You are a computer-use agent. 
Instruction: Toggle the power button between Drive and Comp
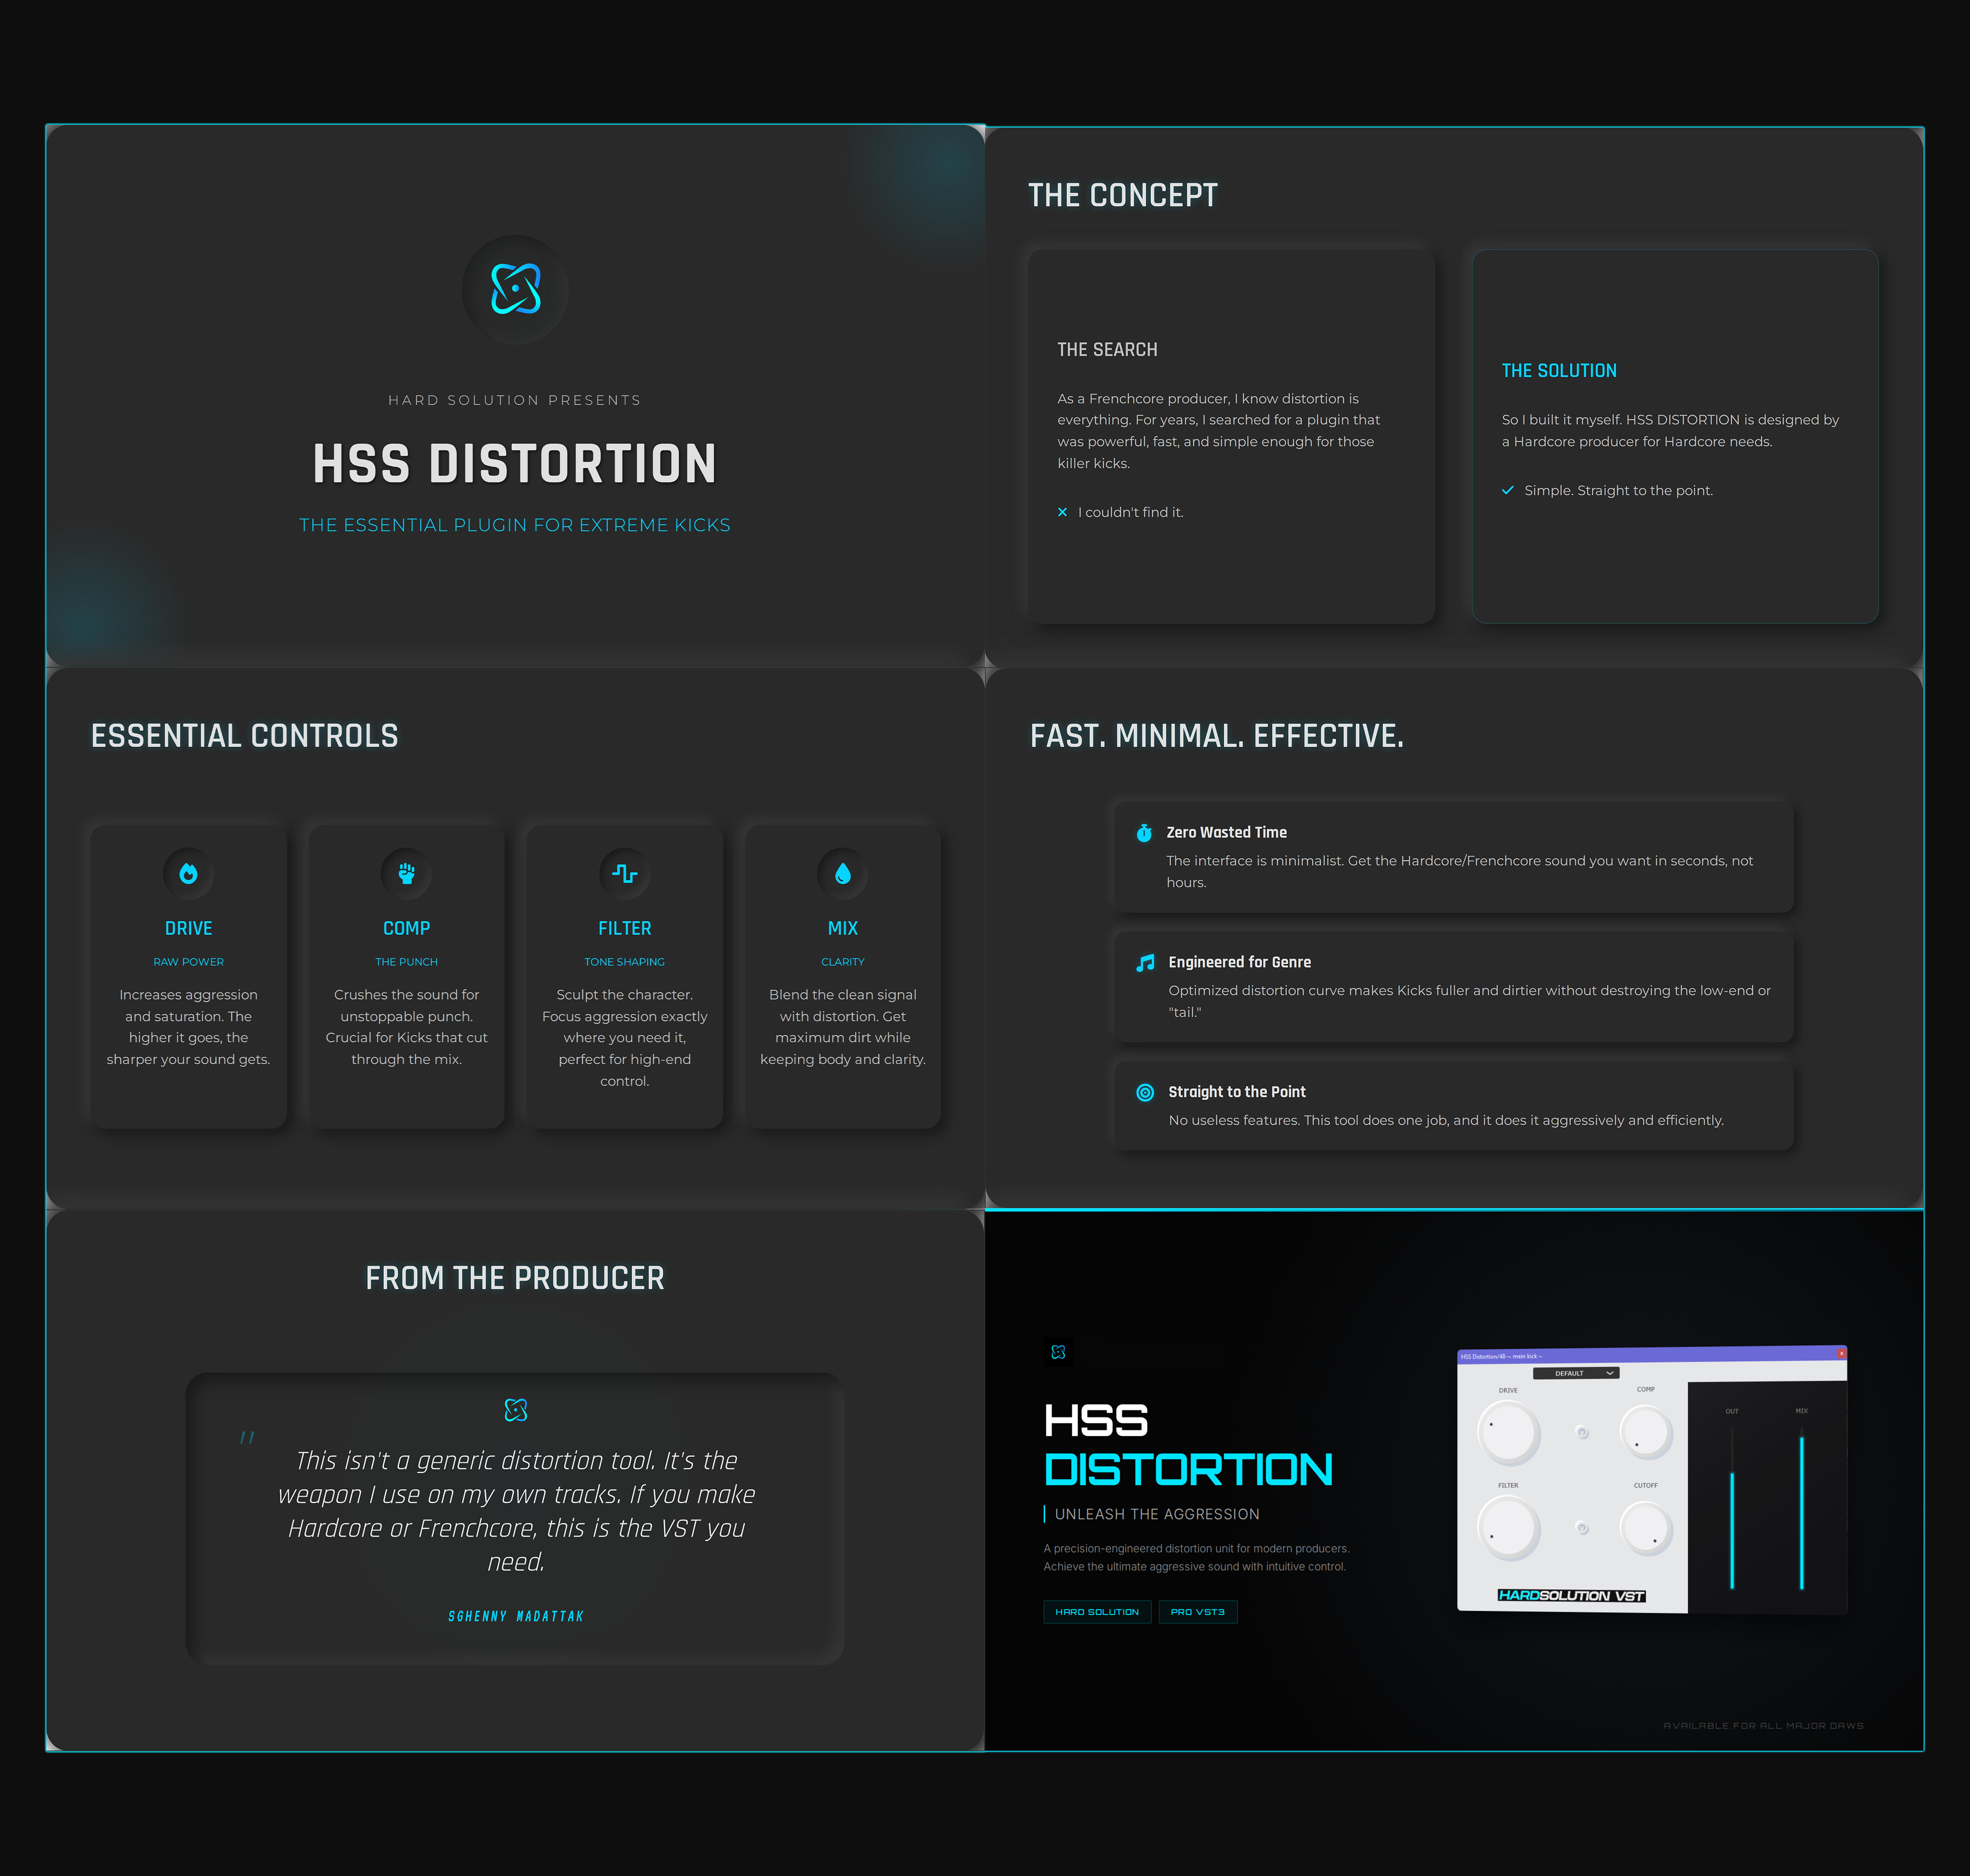pyautogui.click(x=1582, y=1433)
